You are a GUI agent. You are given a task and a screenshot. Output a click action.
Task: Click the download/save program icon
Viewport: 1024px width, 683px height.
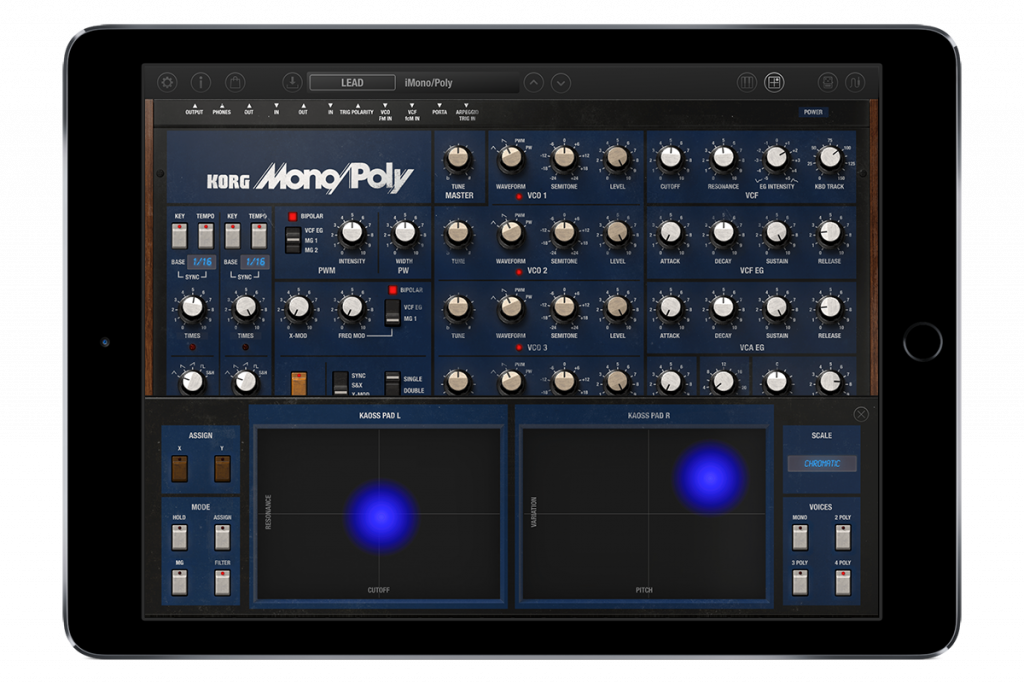tap(292, 82)
